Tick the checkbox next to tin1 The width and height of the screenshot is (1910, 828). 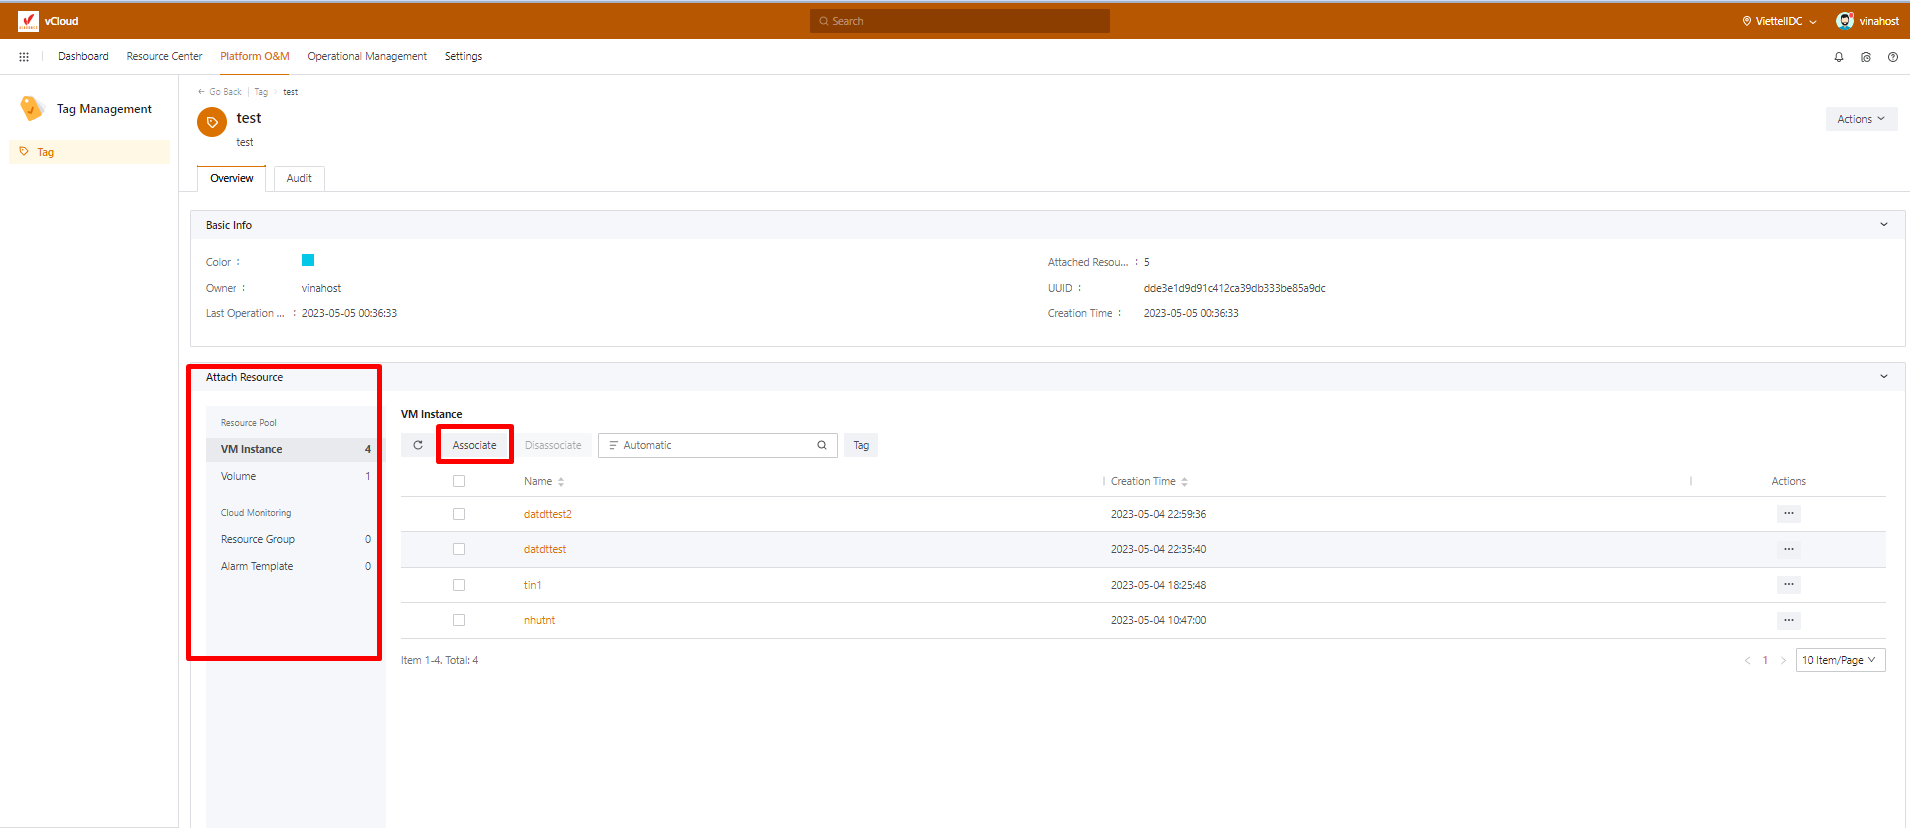point(459,585)
